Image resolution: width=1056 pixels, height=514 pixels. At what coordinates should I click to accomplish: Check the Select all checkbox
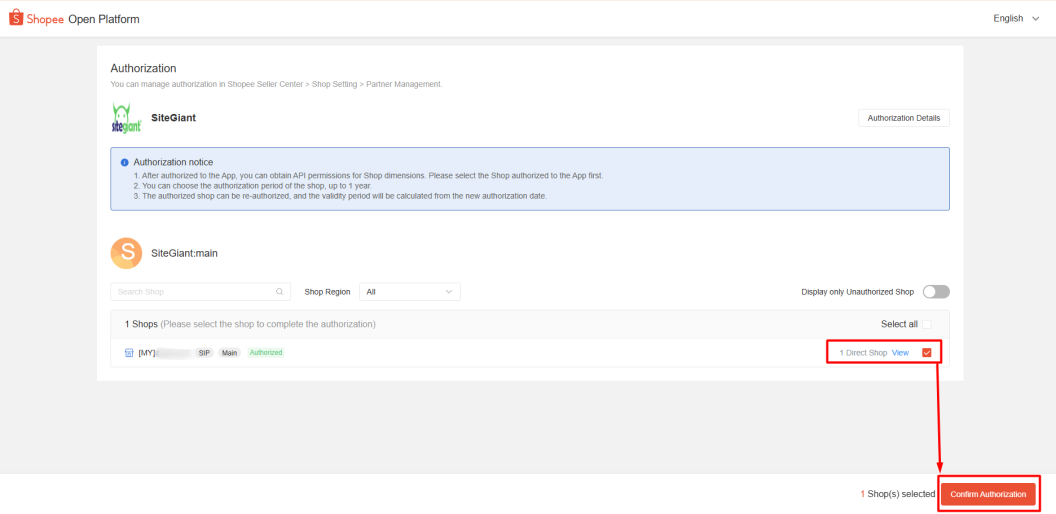926,324
